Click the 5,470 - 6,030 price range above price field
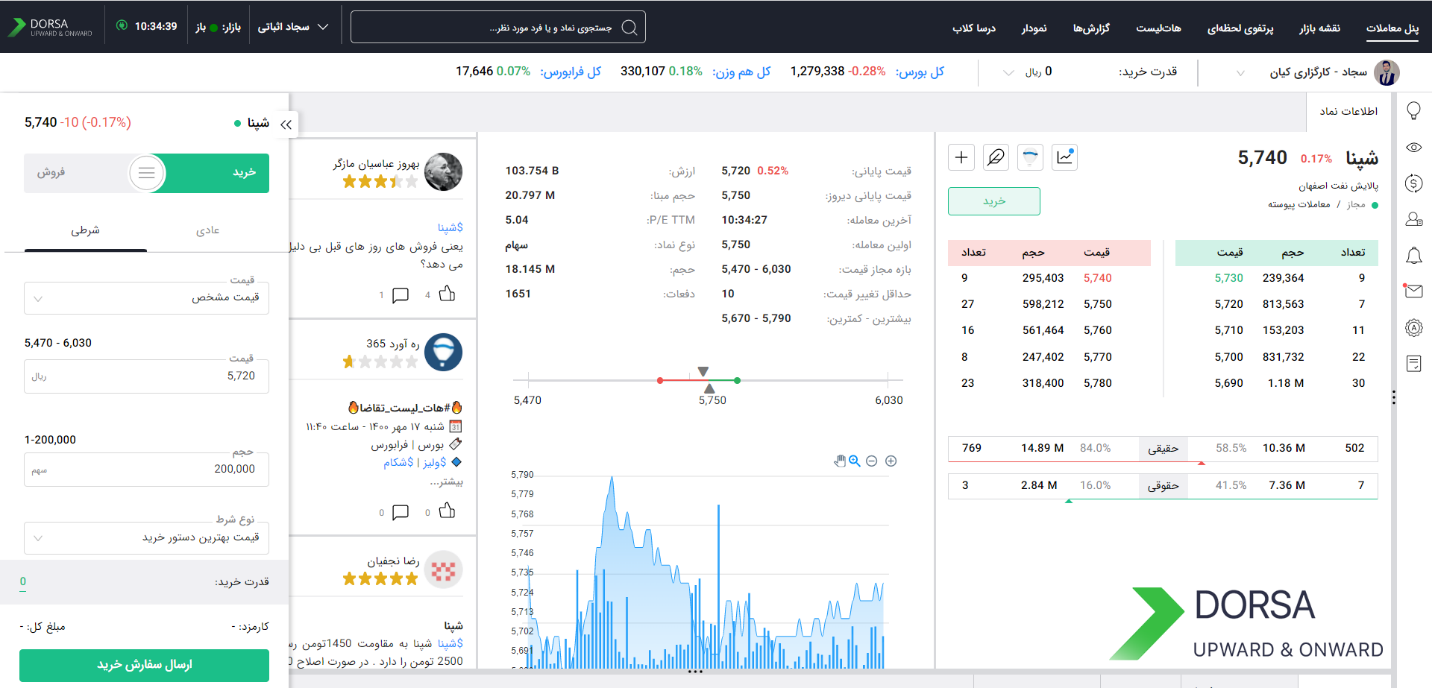 [x=58, y=343]
